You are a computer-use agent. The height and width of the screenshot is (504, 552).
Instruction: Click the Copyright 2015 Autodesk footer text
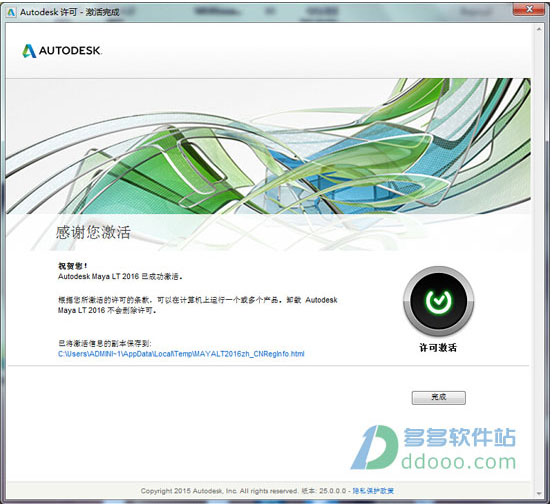point(219,491)
